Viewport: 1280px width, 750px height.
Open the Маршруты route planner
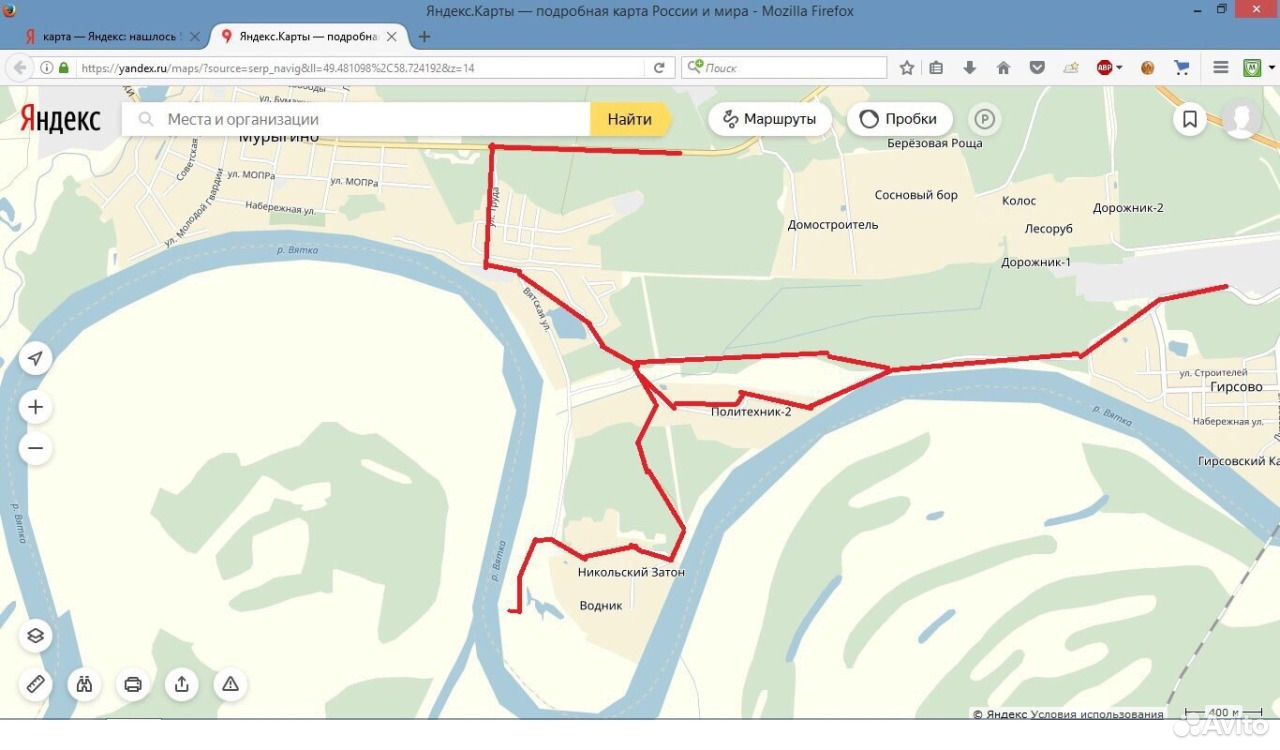pyautogui.click(x=770, y=119)
